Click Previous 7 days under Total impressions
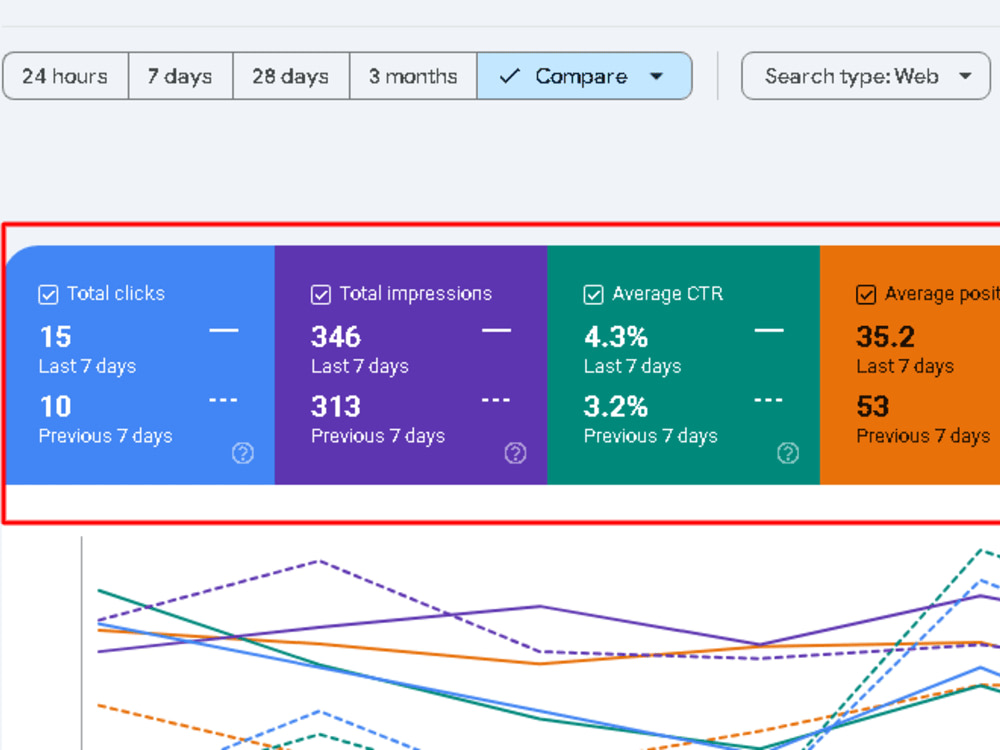The width and height of the screenshot is (1000, 750). (x=378, y=436)
